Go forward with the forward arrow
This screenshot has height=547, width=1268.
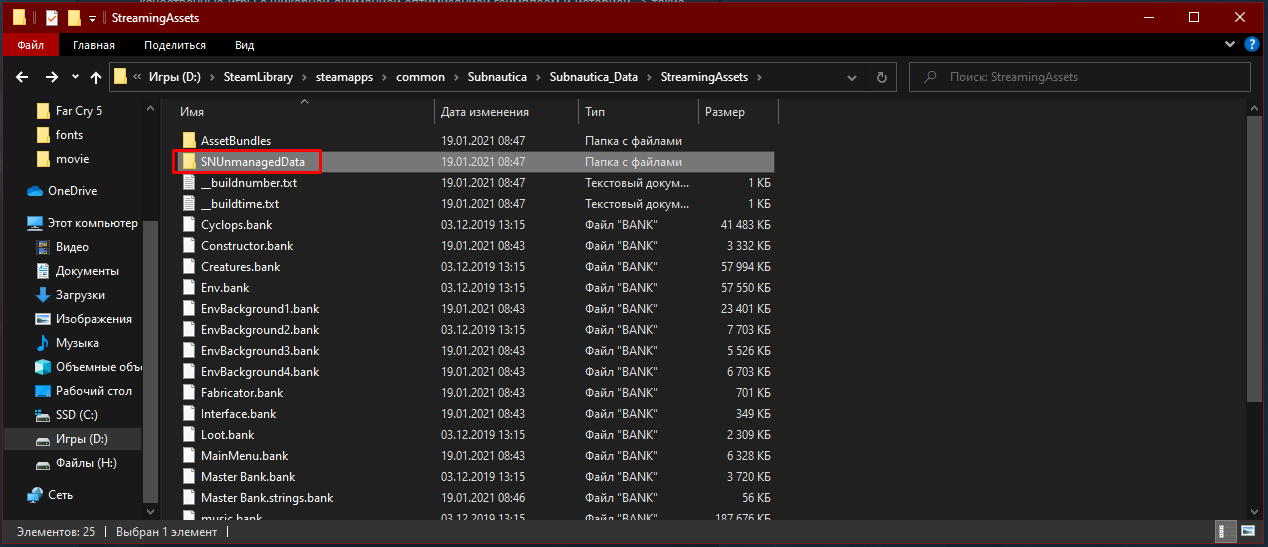tap(51, 77)
